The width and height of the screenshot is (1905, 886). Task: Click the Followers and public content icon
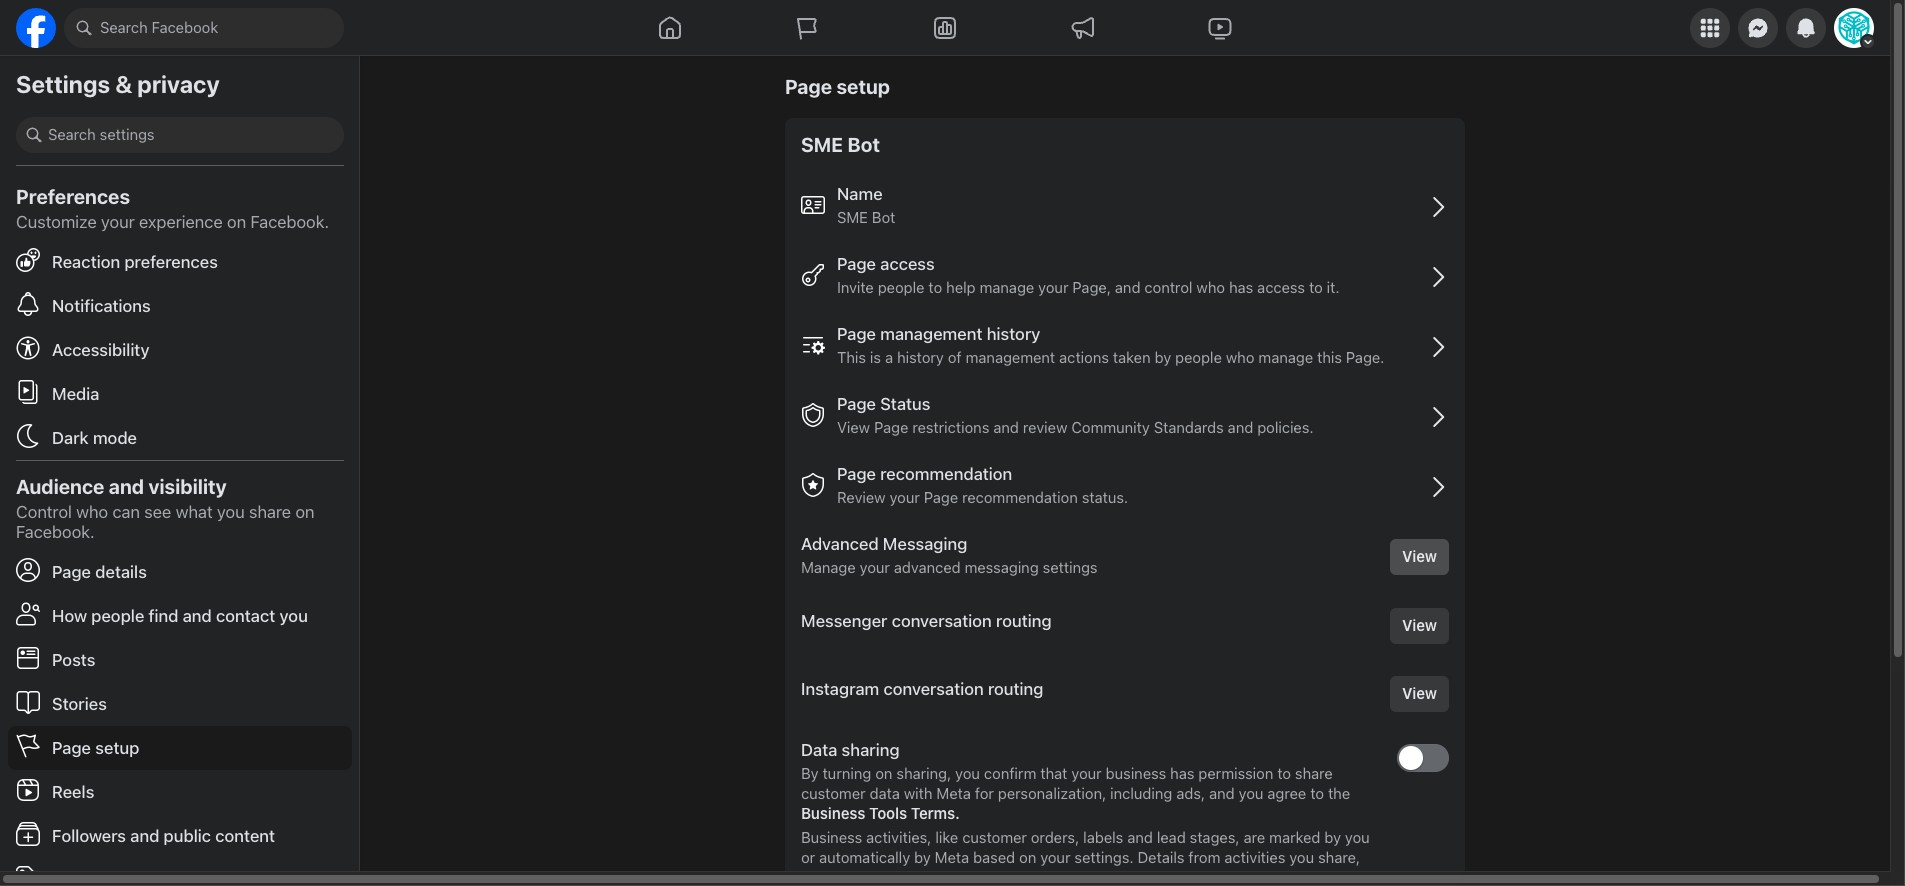click(x=28, y=835)
